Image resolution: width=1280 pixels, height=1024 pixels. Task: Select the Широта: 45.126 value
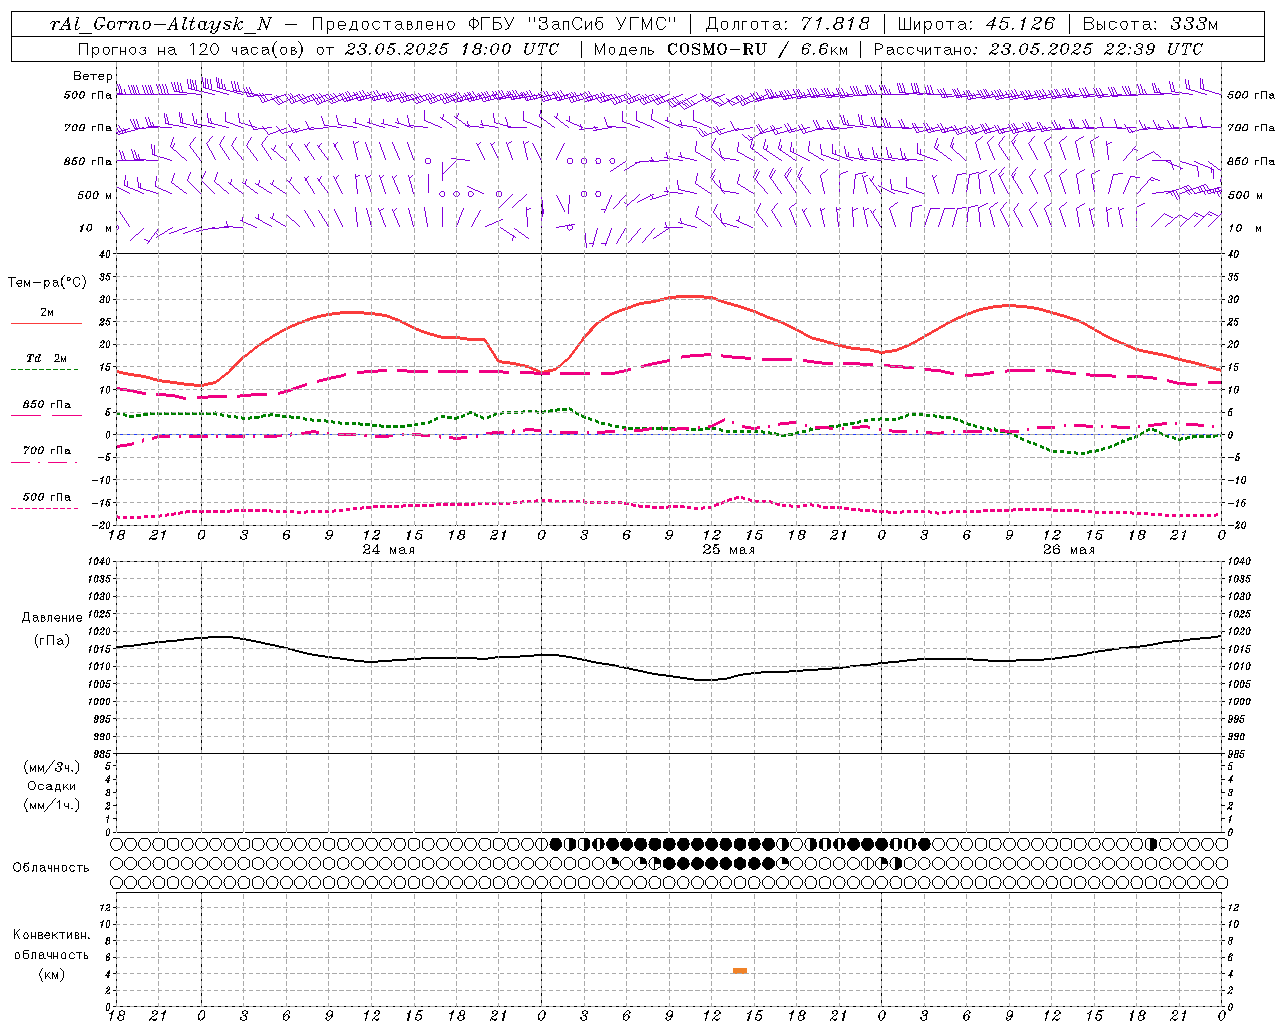coord(976,24)
